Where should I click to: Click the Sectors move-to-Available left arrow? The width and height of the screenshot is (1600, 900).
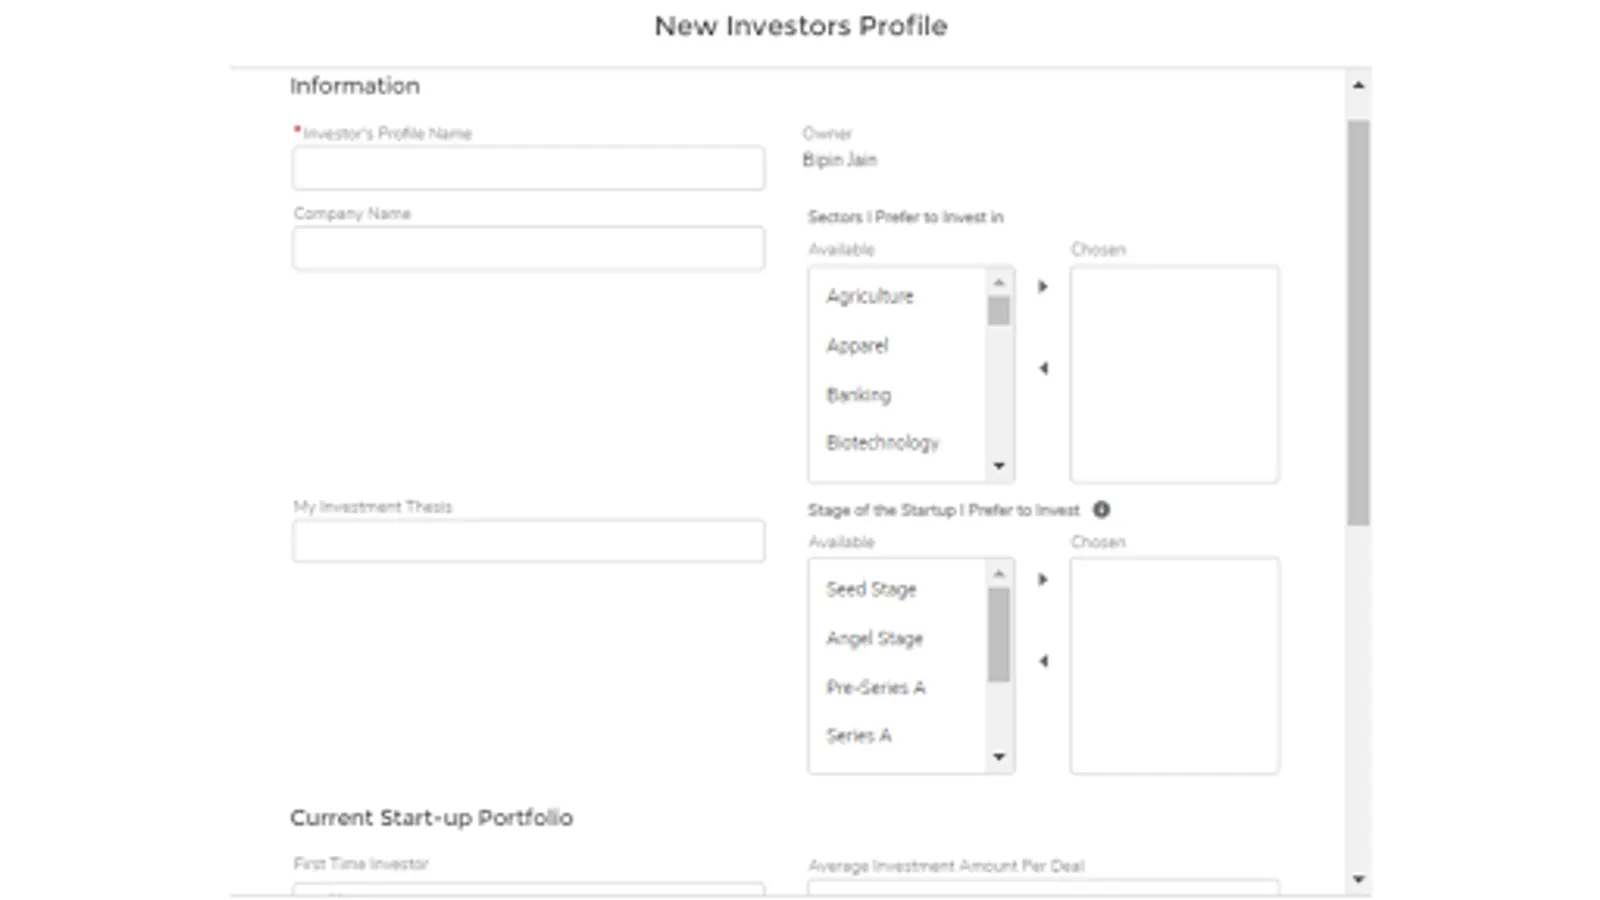coord(1042,368)
